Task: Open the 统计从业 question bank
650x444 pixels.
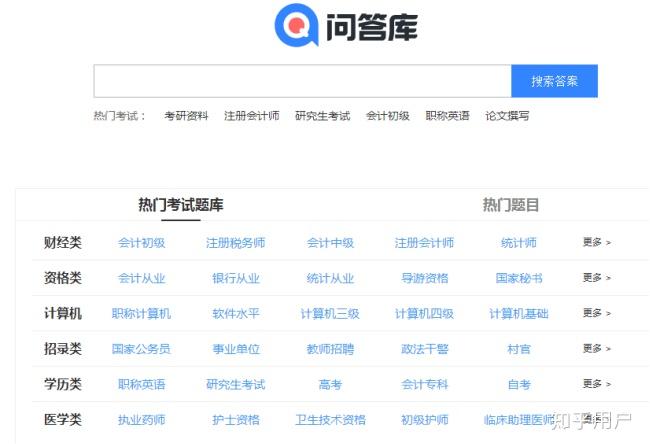Action: tap(330, 278)
